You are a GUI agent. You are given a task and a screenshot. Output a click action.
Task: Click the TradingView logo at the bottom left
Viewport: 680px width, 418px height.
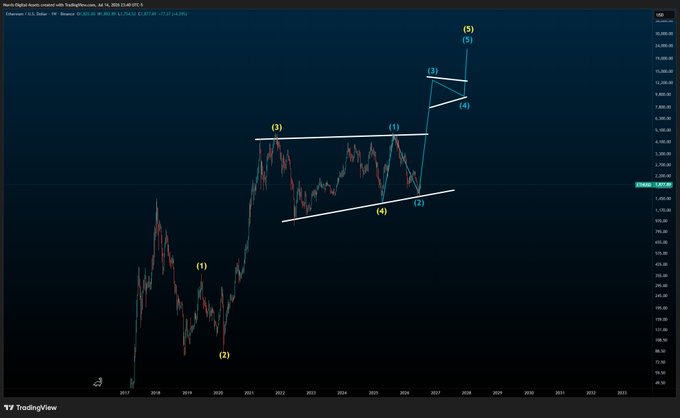[30, 408]
